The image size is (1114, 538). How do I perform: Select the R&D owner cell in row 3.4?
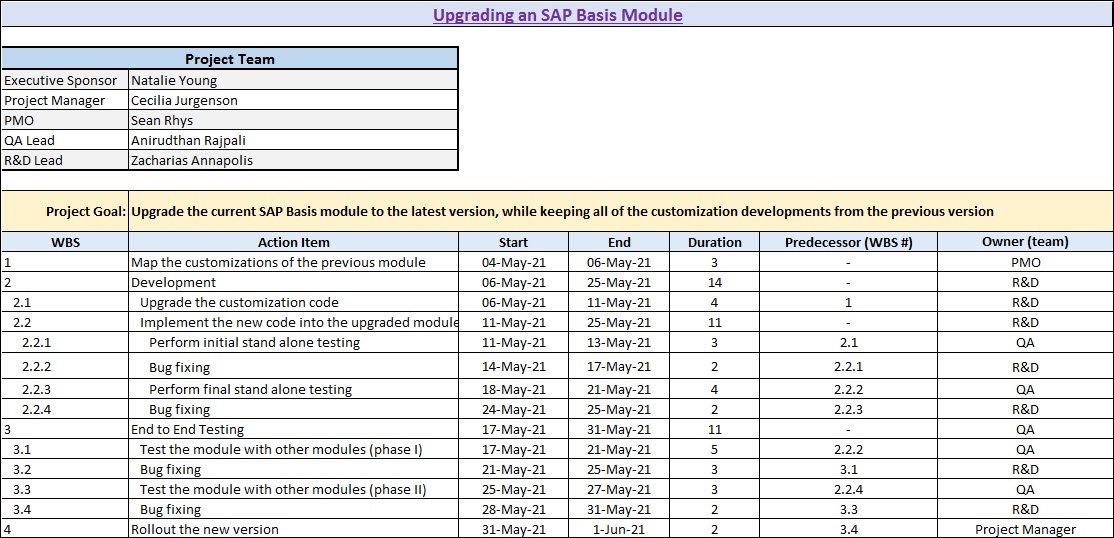point(1025,509)
